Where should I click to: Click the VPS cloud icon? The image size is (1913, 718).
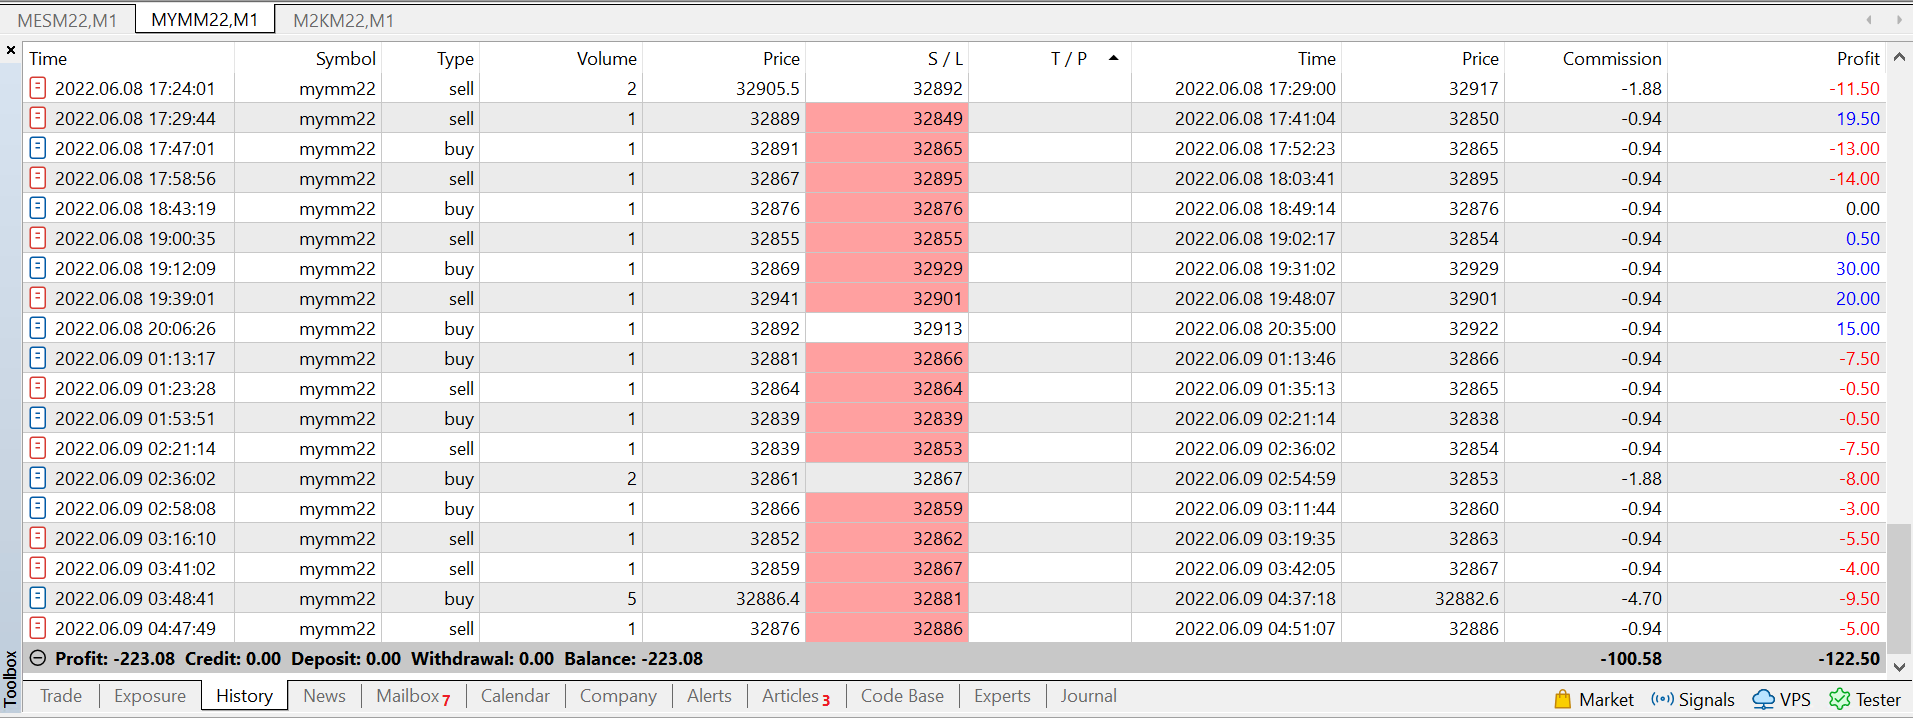click(1764, 699)
